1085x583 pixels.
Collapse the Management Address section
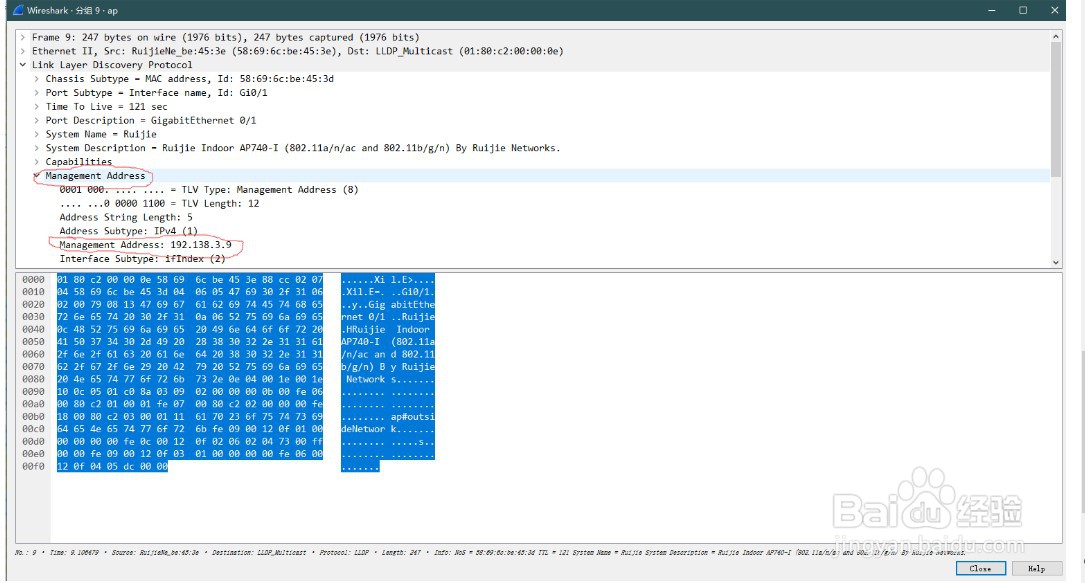click(x=37, y=176)
